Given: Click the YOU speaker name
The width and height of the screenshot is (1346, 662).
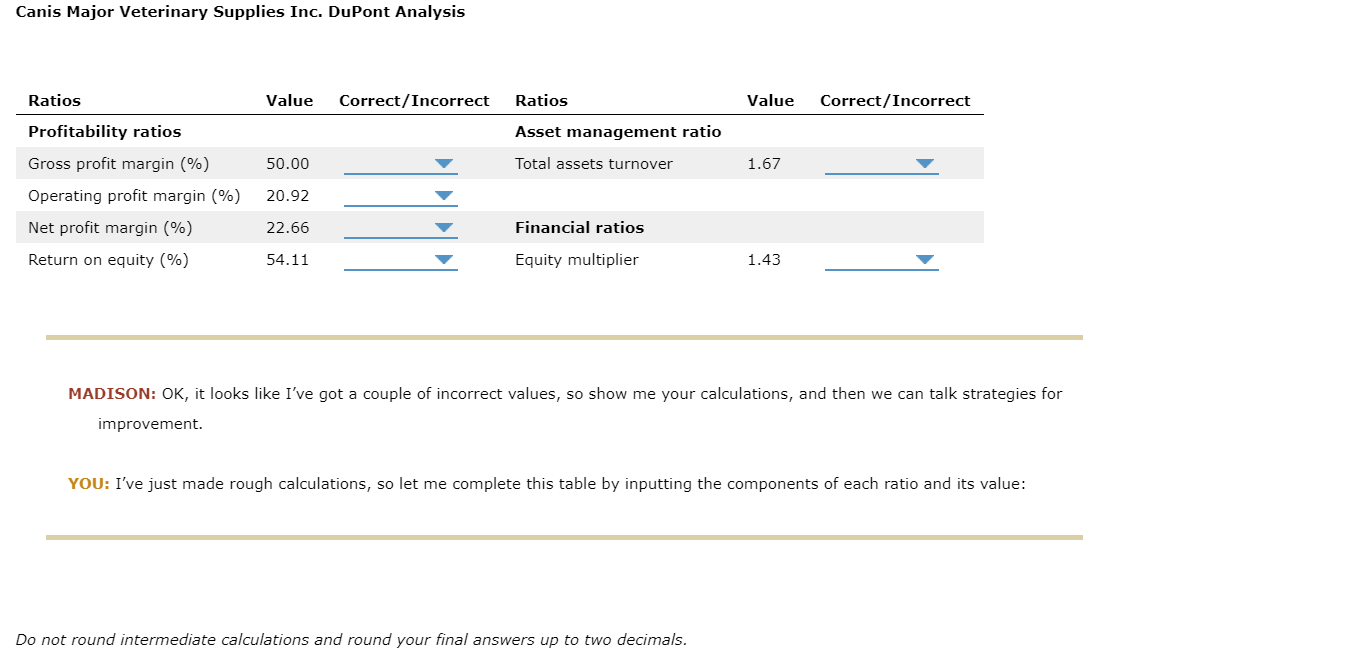Looking at the screenshot, I should tap(89, 484).
